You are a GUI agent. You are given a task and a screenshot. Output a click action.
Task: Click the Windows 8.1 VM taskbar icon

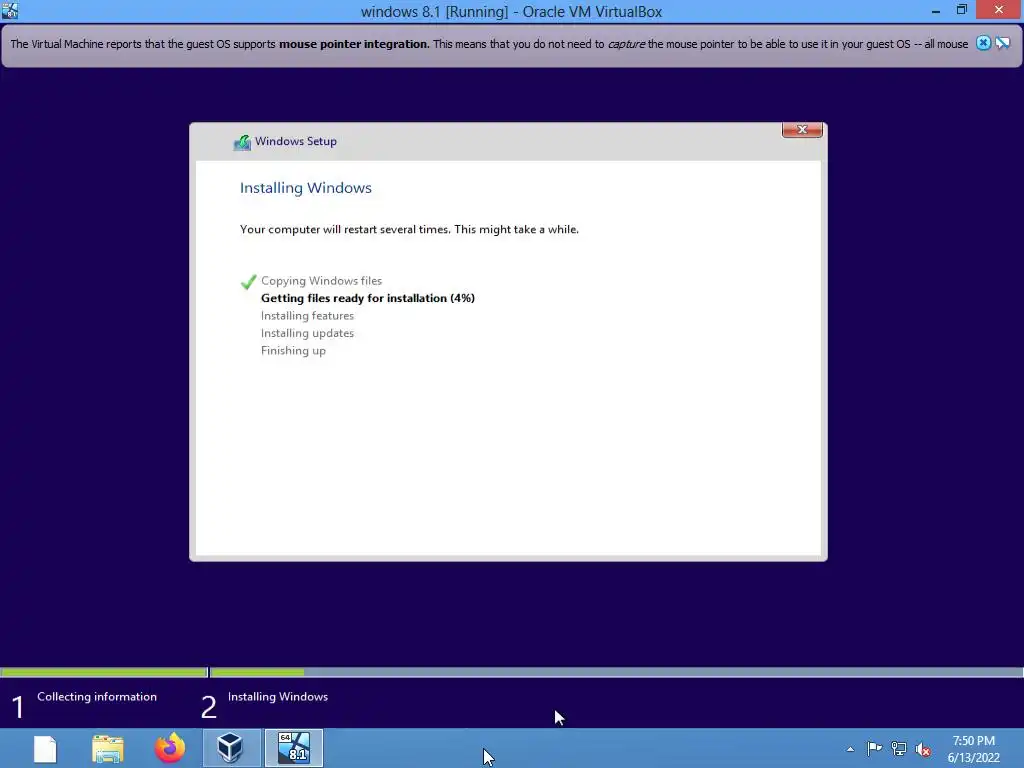pos(294,748)
